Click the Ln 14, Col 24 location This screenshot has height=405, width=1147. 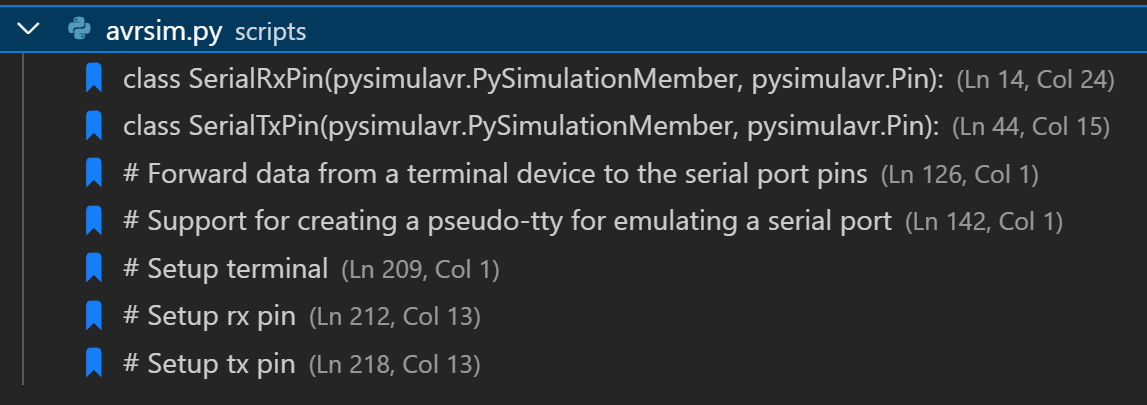tap(1035, 80)
